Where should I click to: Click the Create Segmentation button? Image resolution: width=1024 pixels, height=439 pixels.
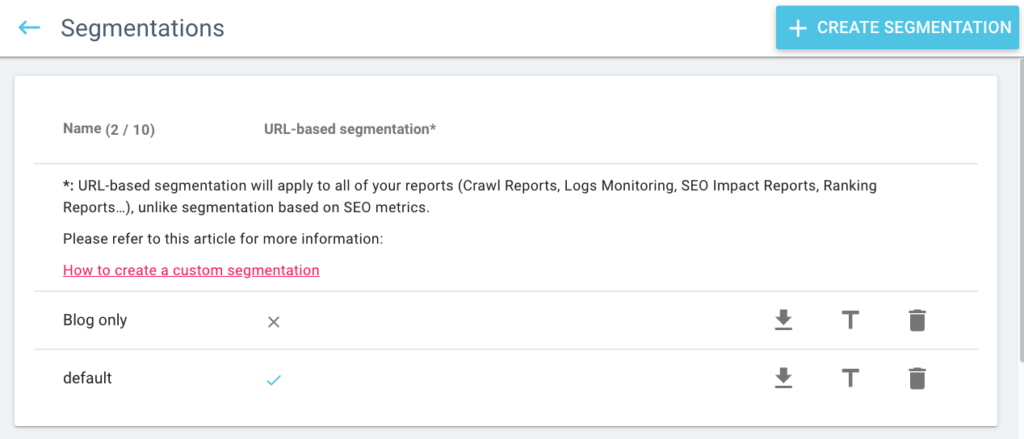coord(897,27)
